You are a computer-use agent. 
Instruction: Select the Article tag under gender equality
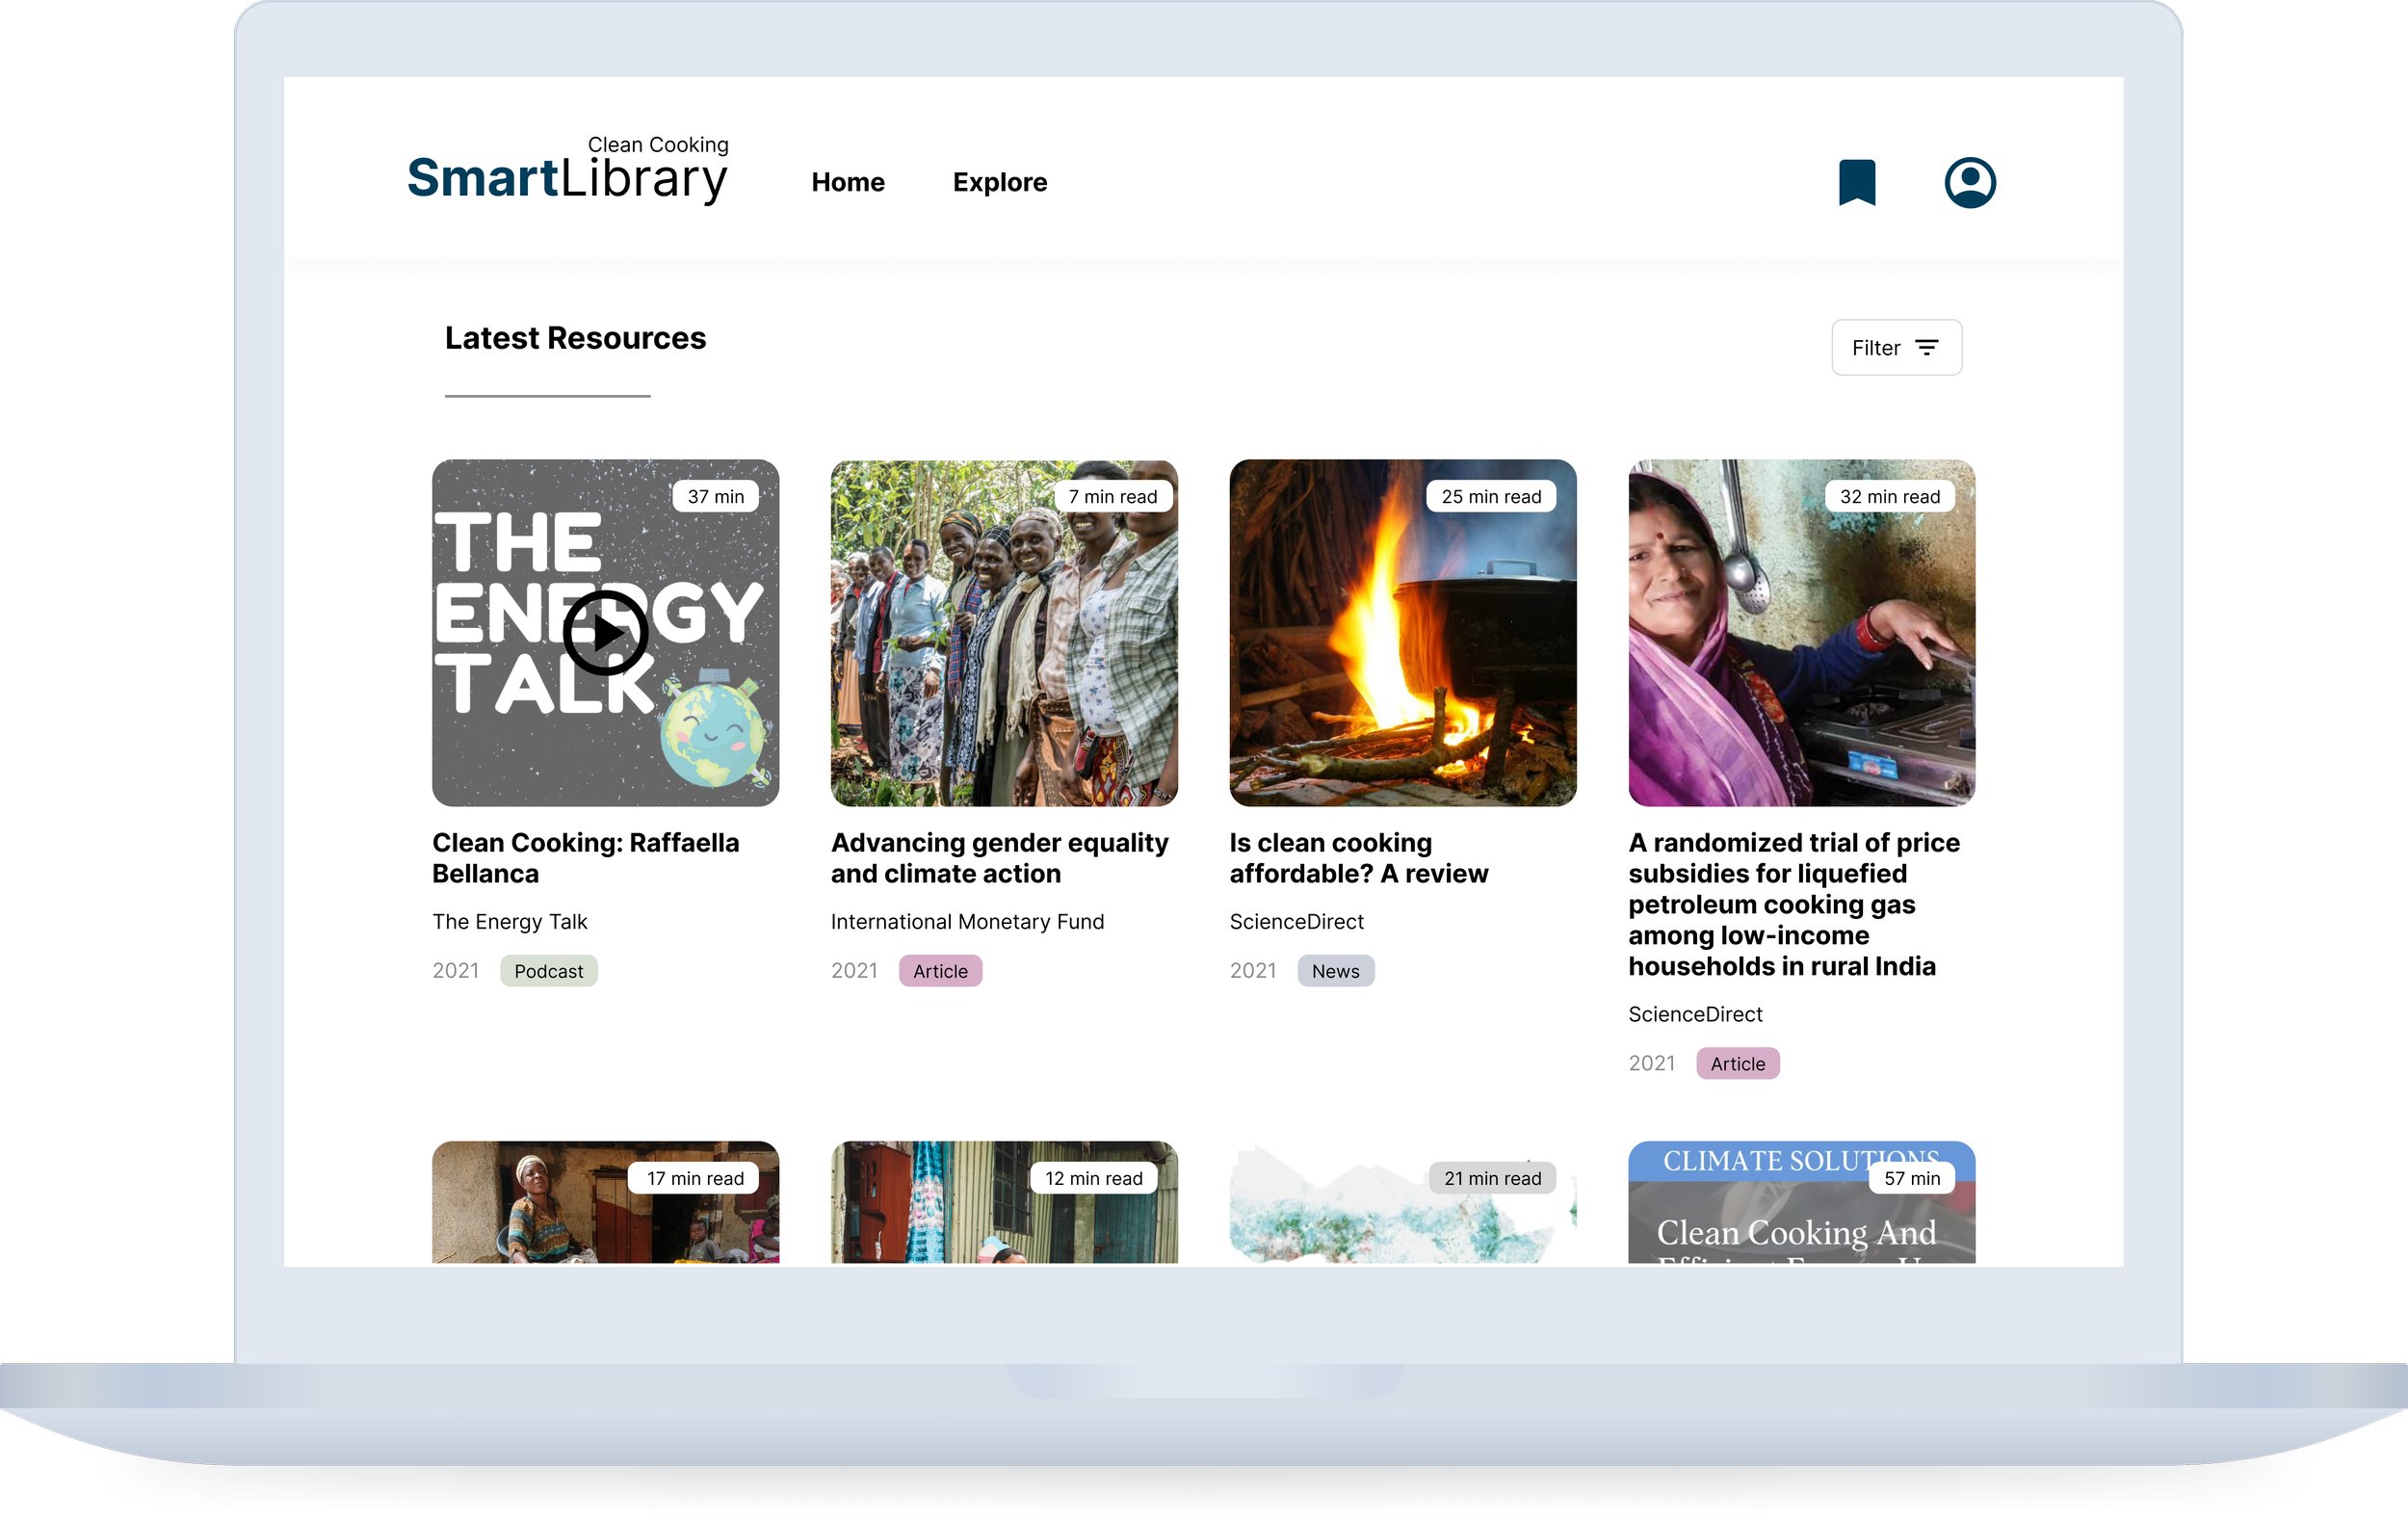coord(939,971)
